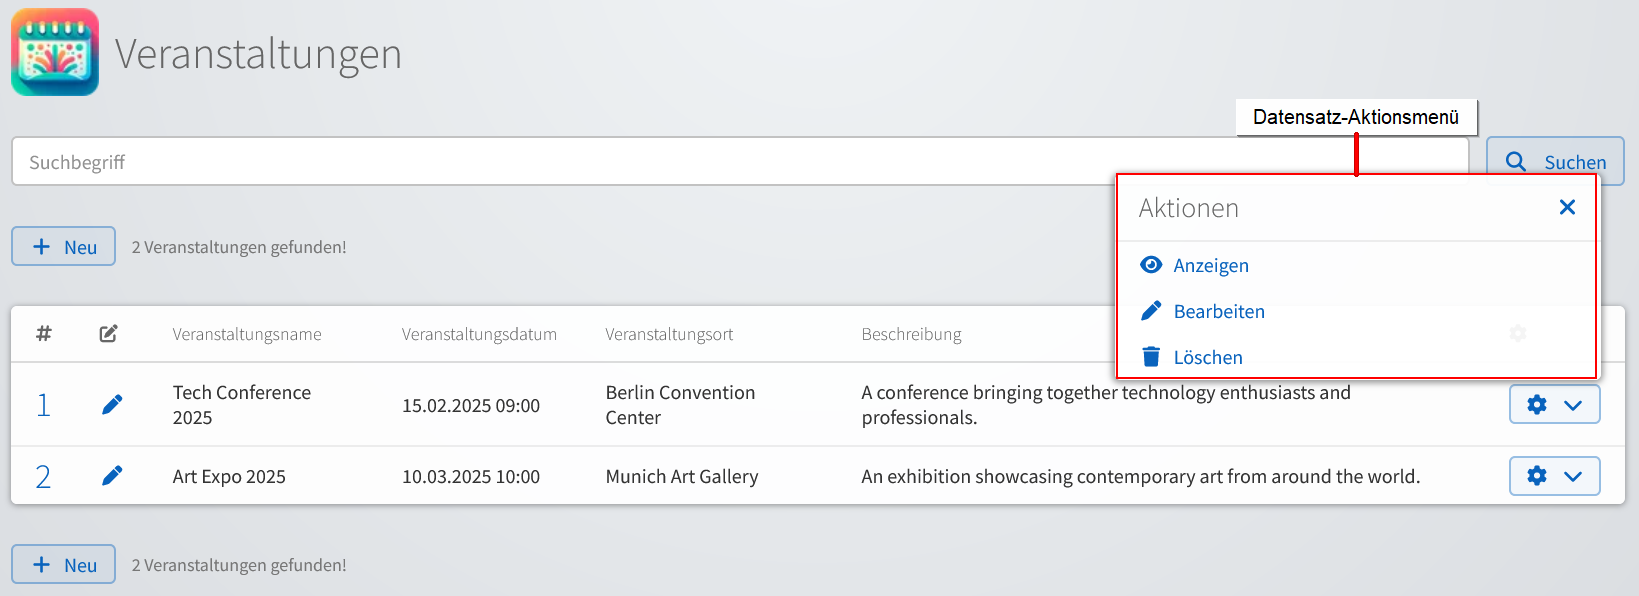The height and width of the screenshot is (596, 1639).
Task: Click the eye icon beside Anzeigen
Action: click(1151, 265)
